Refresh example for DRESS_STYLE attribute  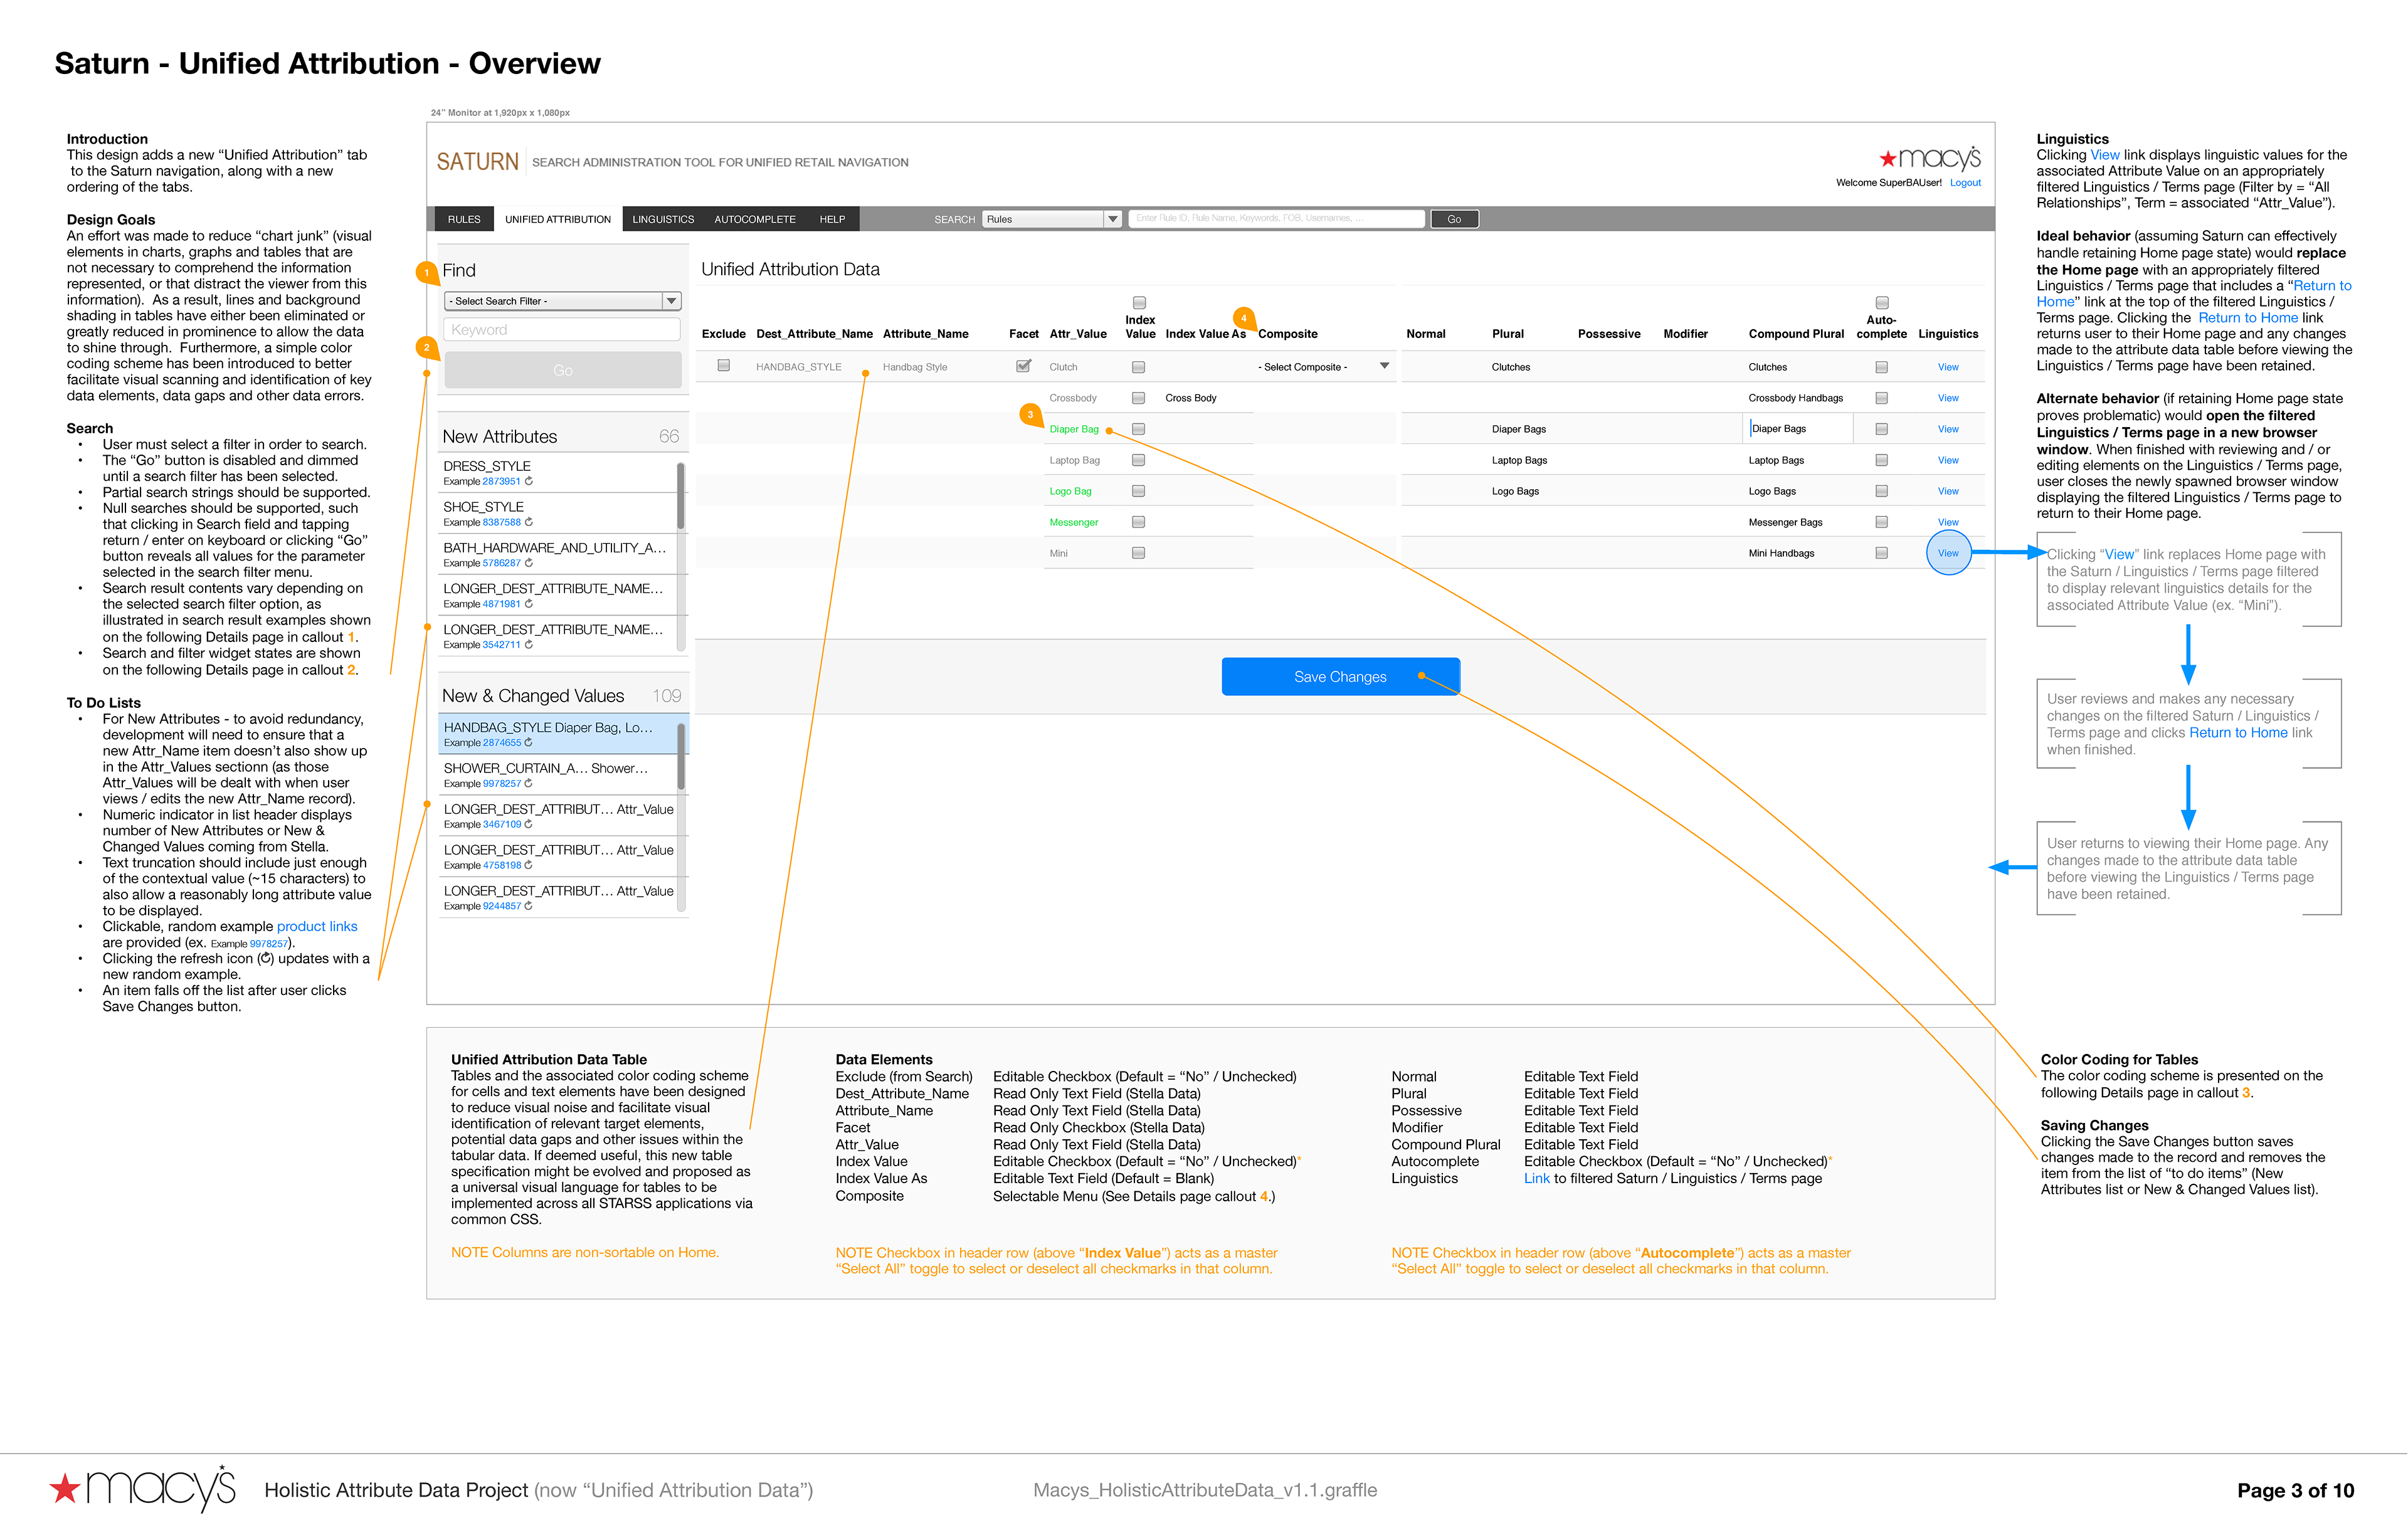coord(529,481)
